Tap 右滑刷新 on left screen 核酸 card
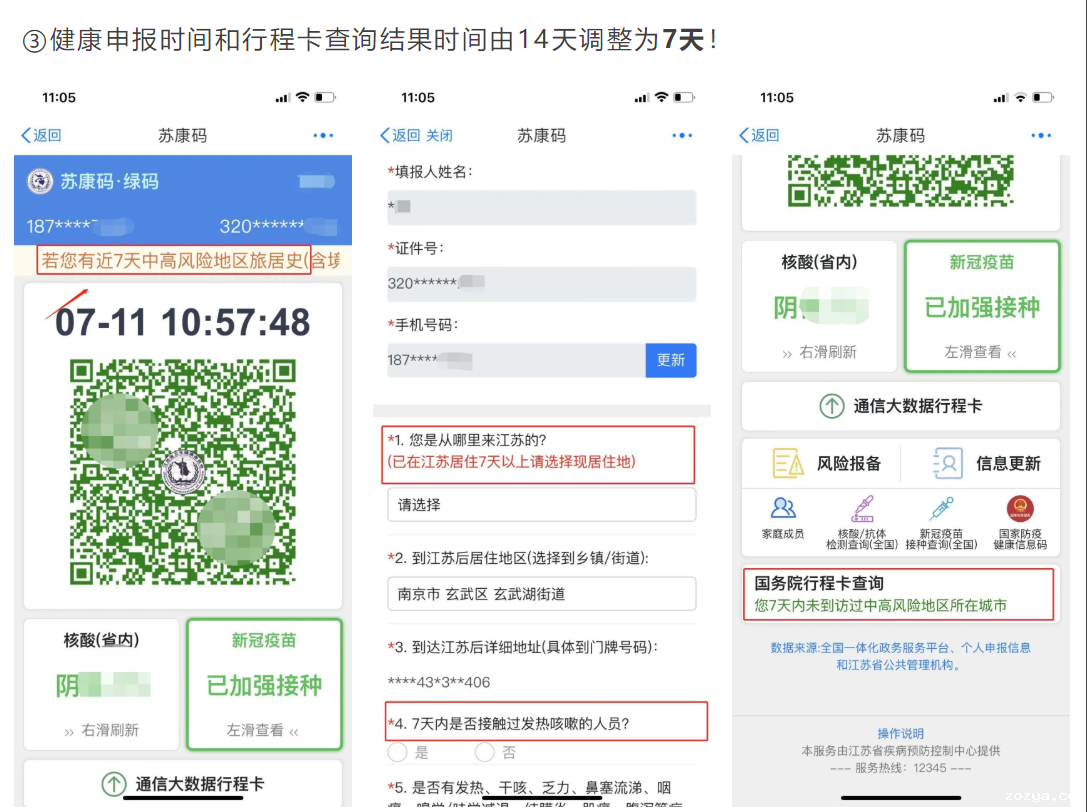The image size is (1087, 812). [x=101, y=731]
